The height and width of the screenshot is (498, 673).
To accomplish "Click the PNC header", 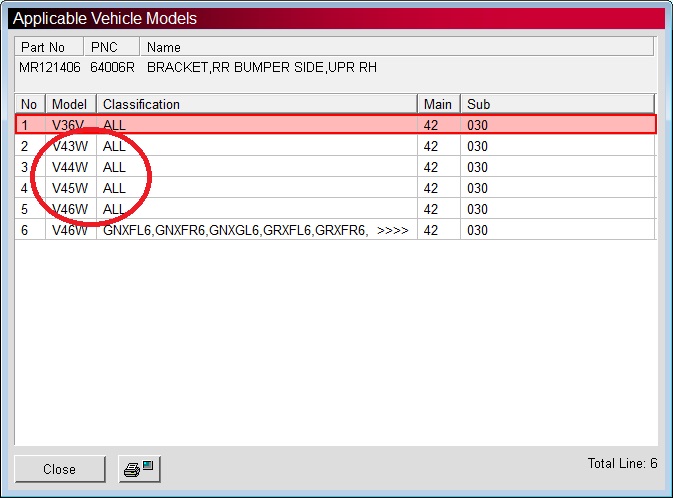I will click(104, 47).
